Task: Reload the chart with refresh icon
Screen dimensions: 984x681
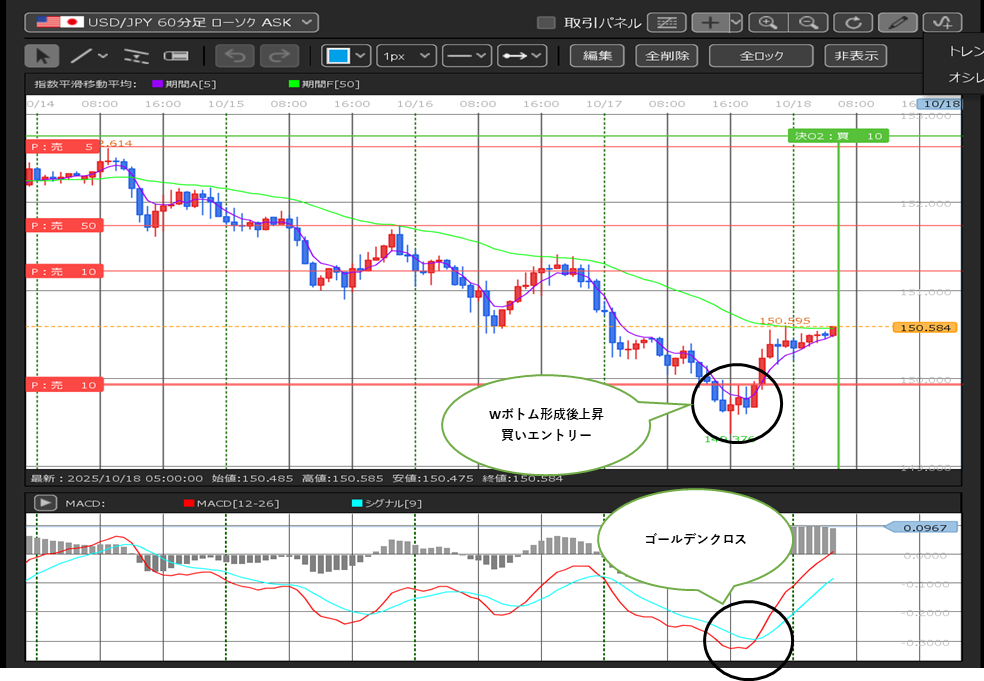Action: [853, 22]
